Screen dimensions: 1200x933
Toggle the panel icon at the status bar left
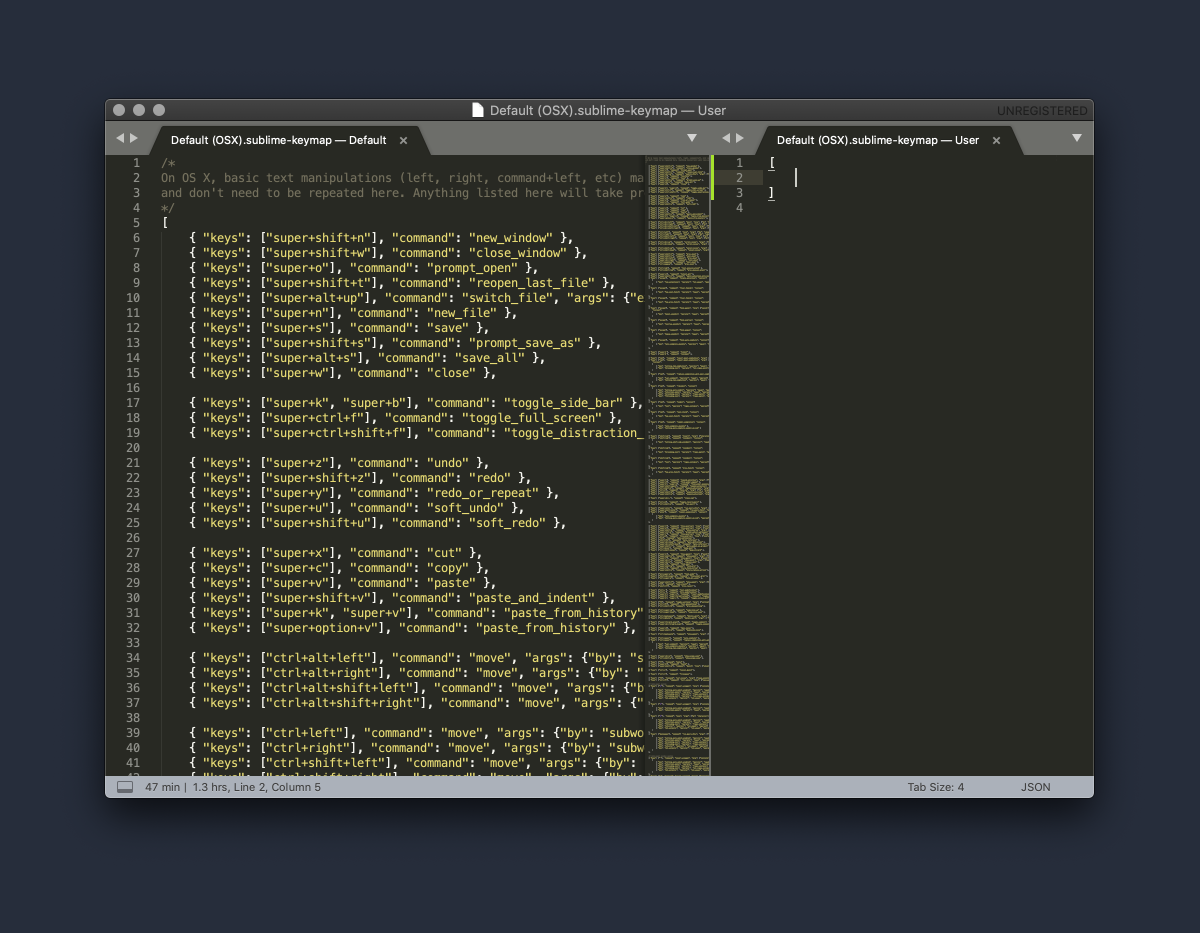coord(124,787)
